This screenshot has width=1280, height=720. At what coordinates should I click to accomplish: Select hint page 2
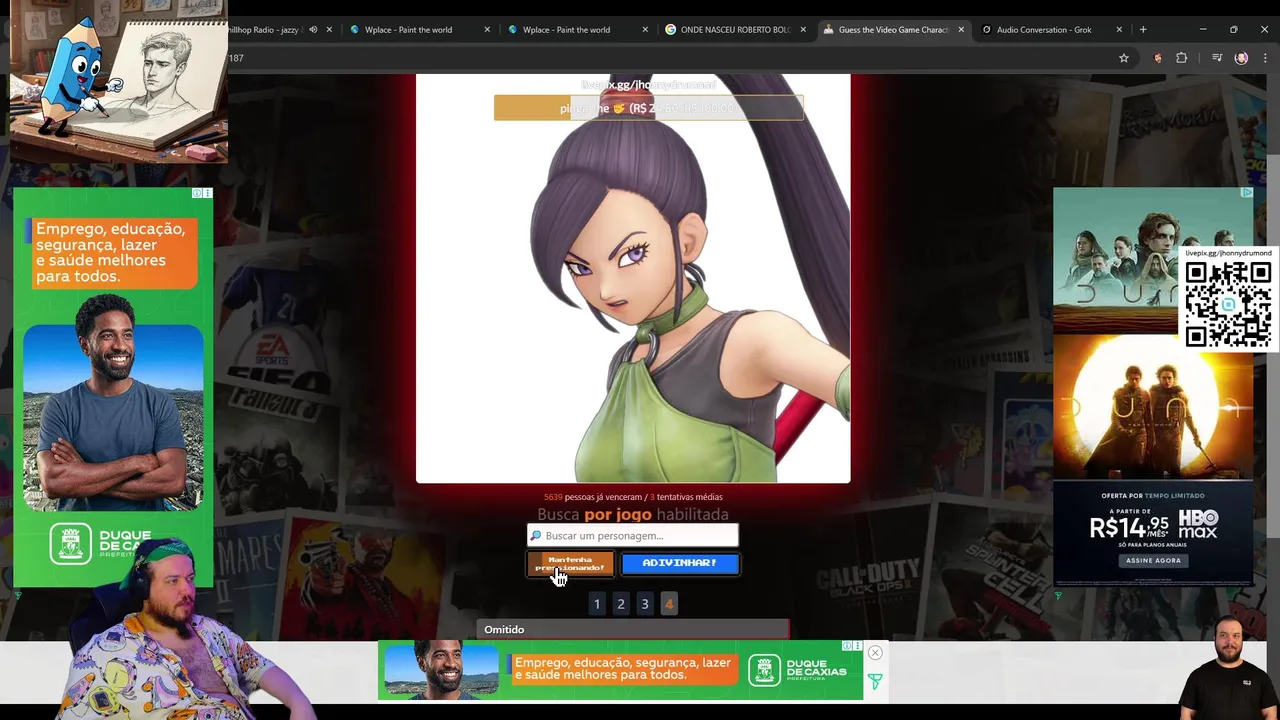(x=621, y=604)
